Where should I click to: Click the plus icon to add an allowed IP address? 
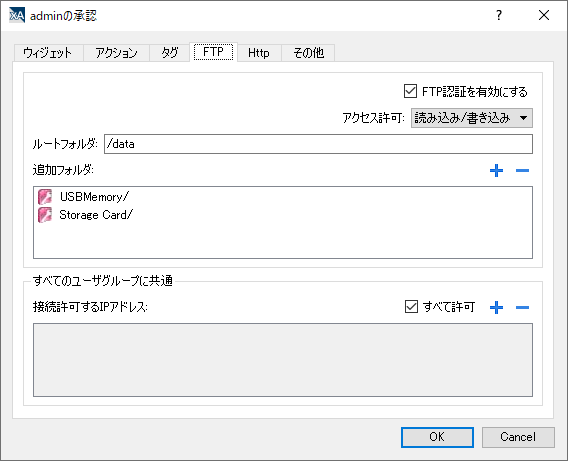496,307
